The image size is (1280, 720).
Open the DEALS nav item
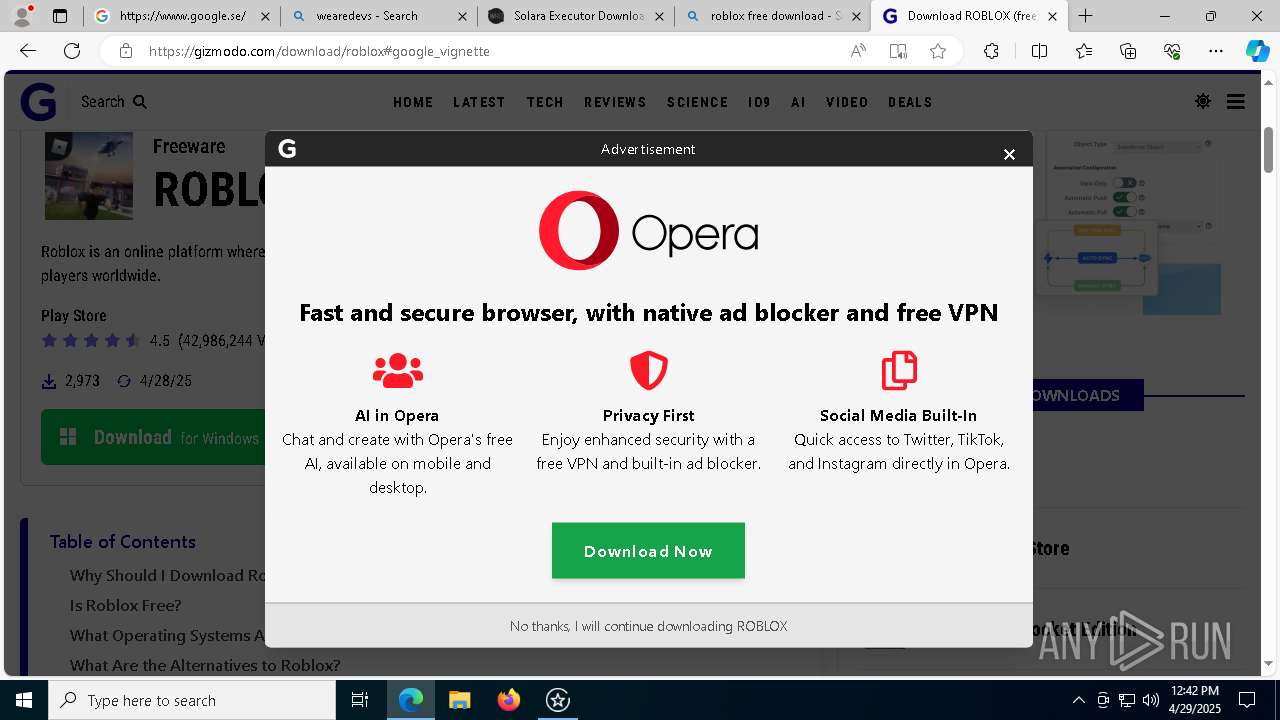tap(910, 102)
